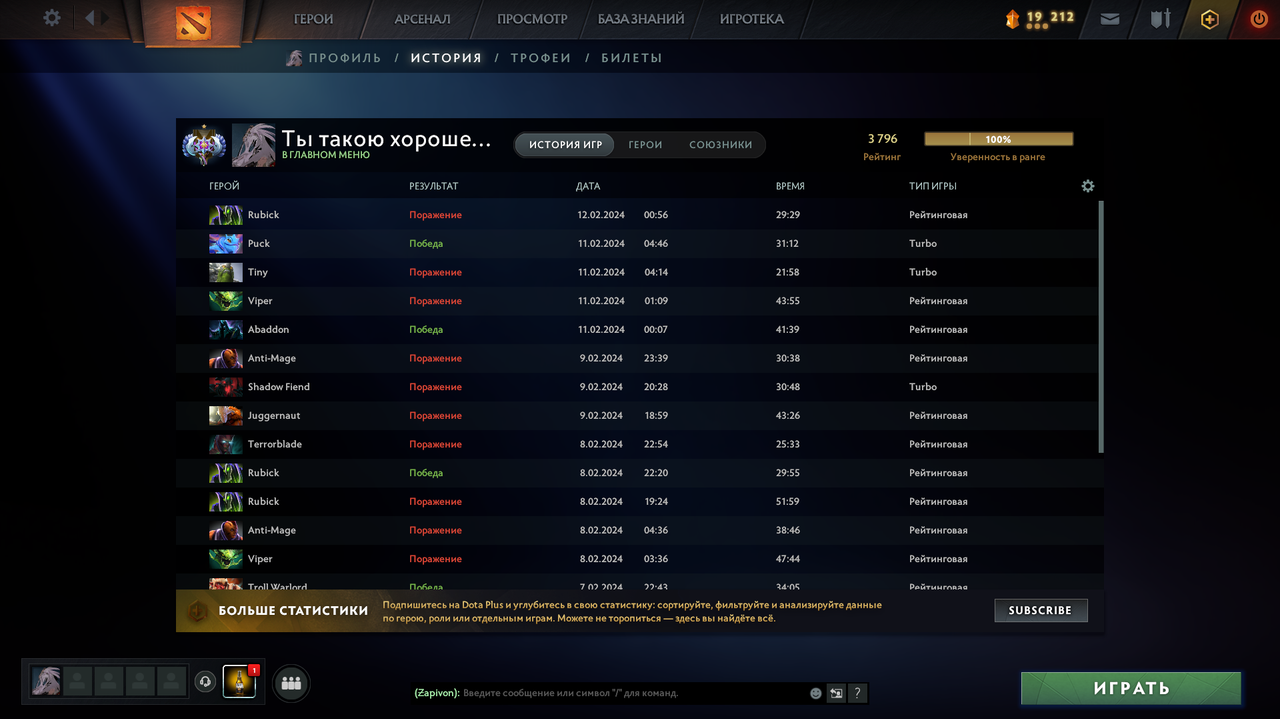Click the ГЕРОЙ column header

pyautogui.click(x=224, y=187)
